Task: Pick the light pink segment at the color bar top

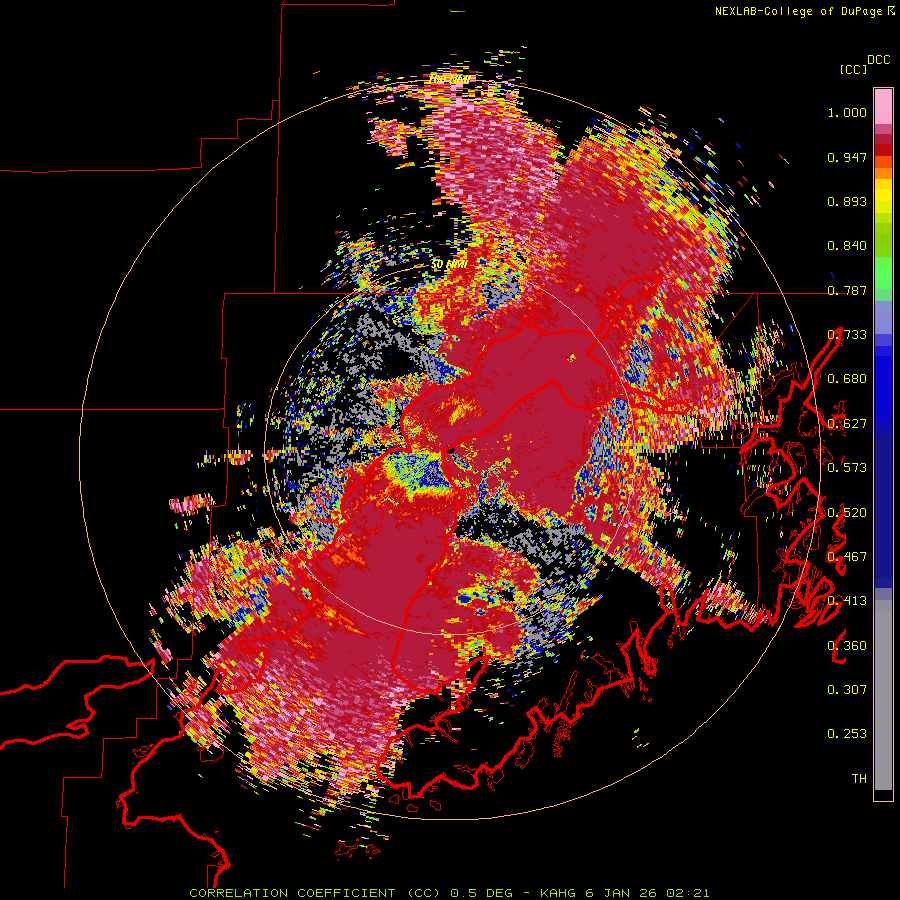Action: click(883, 106)
